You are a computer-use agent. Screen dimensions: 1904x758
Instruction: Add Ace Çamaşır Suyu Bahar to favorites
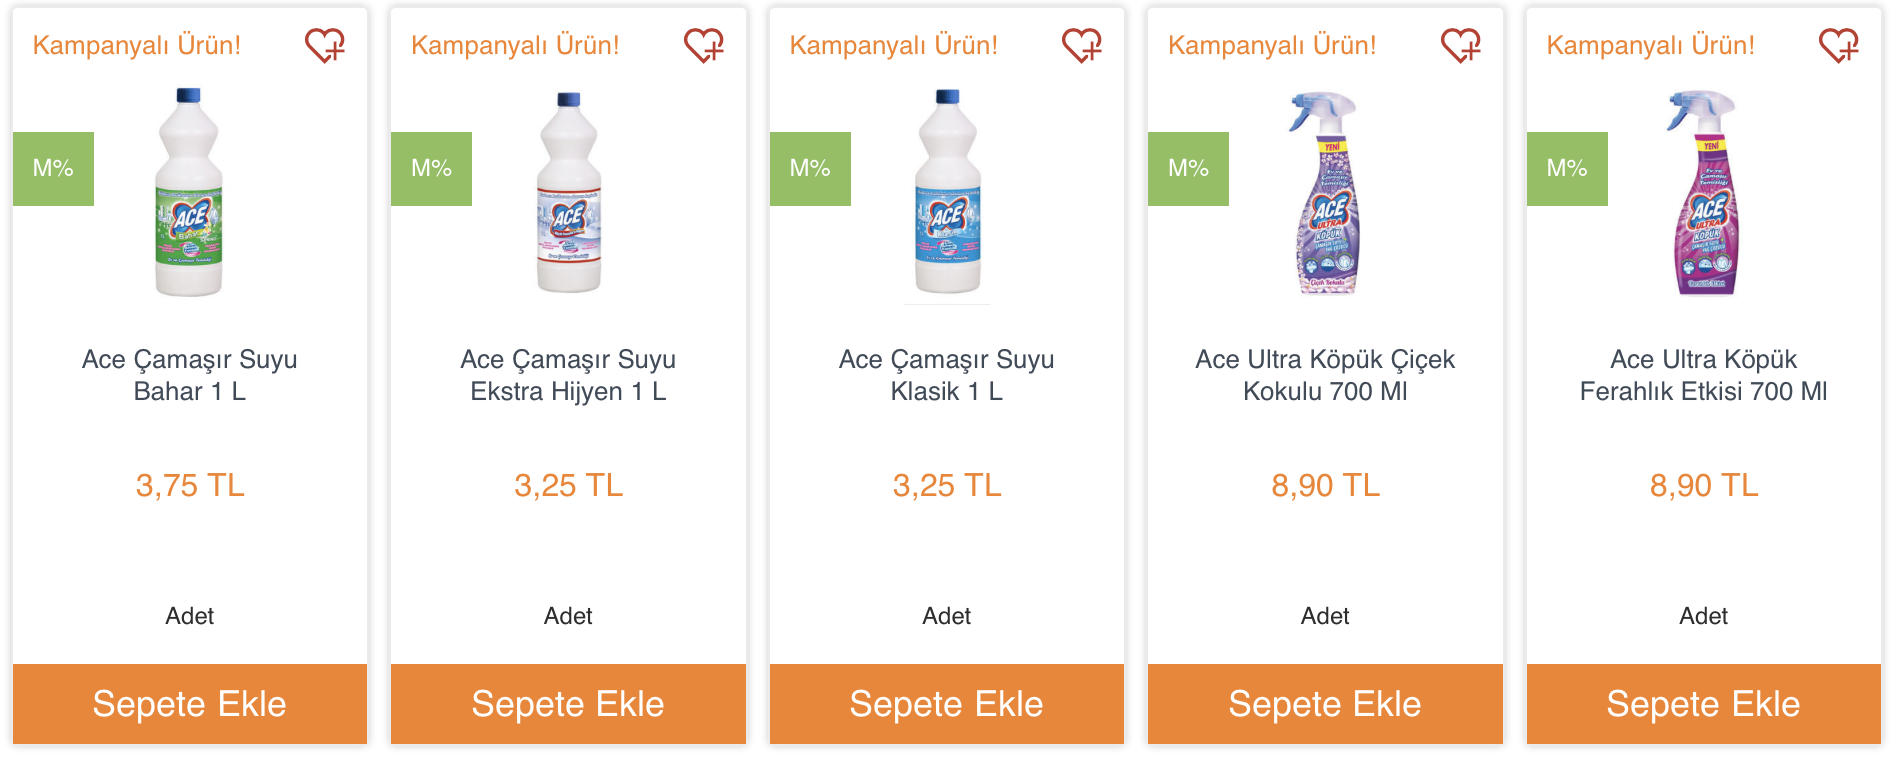point(325,45)
